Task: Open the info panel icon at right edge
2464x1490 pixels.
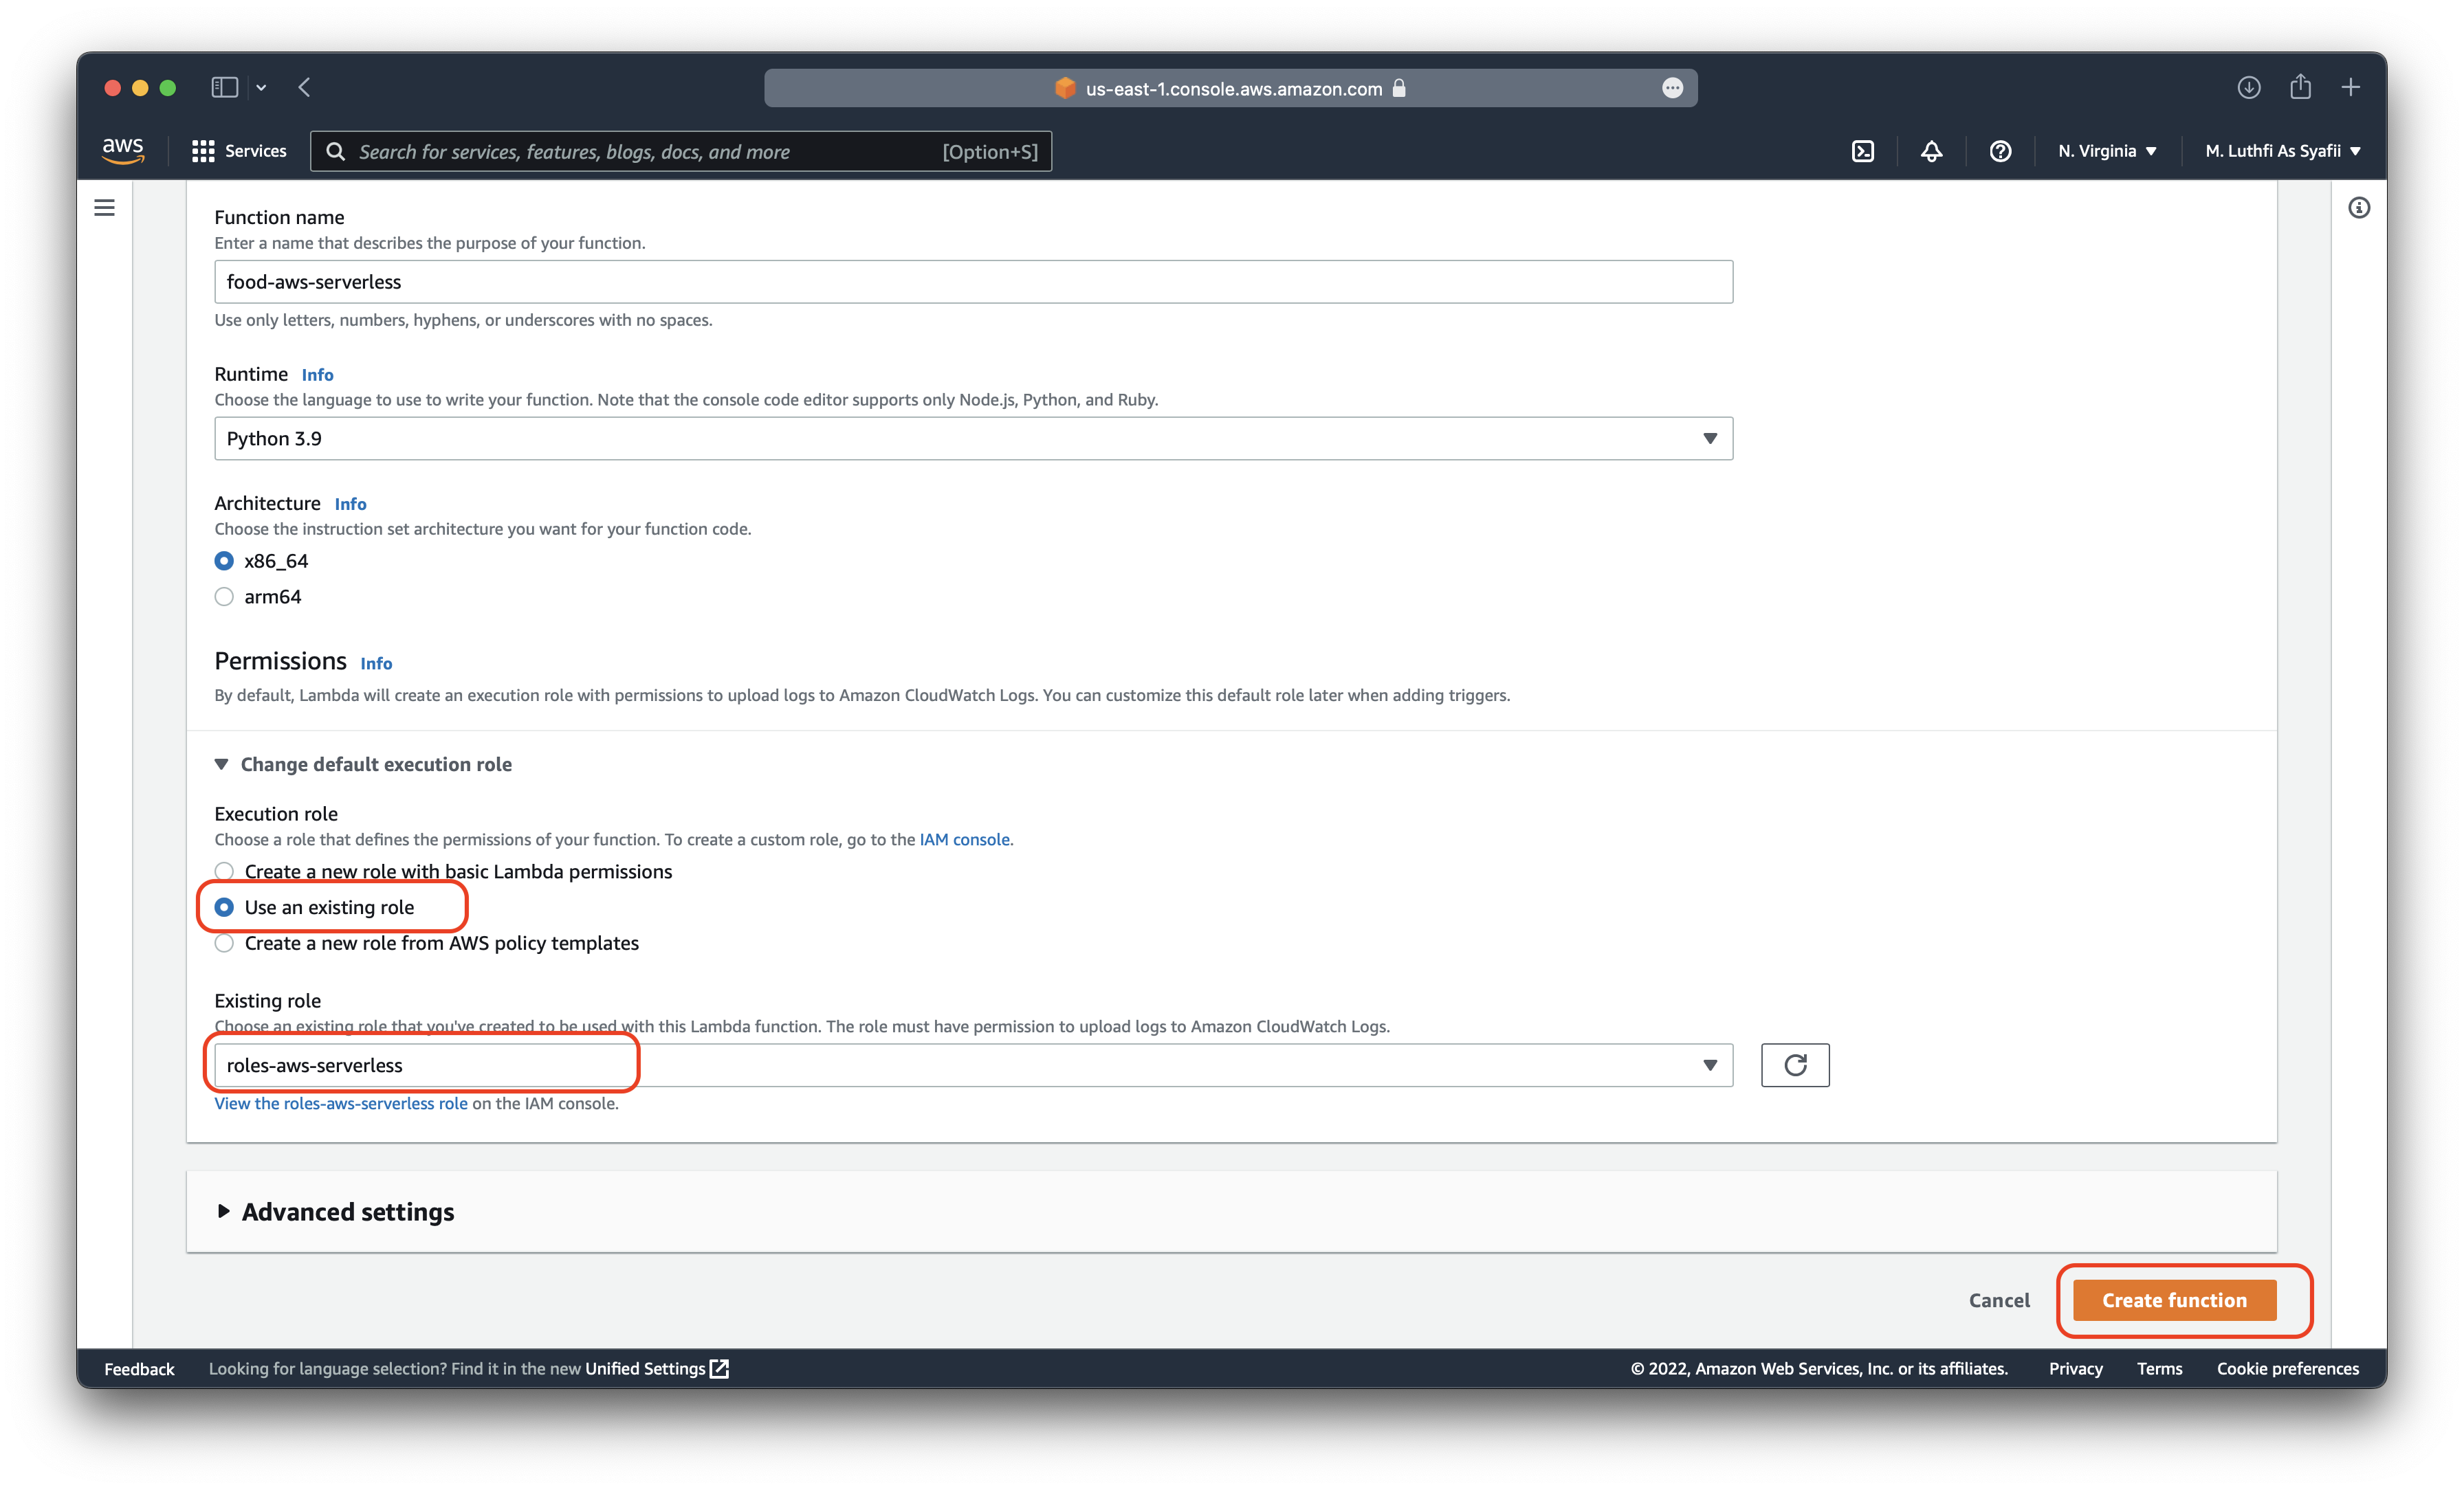Action: 2358,208
